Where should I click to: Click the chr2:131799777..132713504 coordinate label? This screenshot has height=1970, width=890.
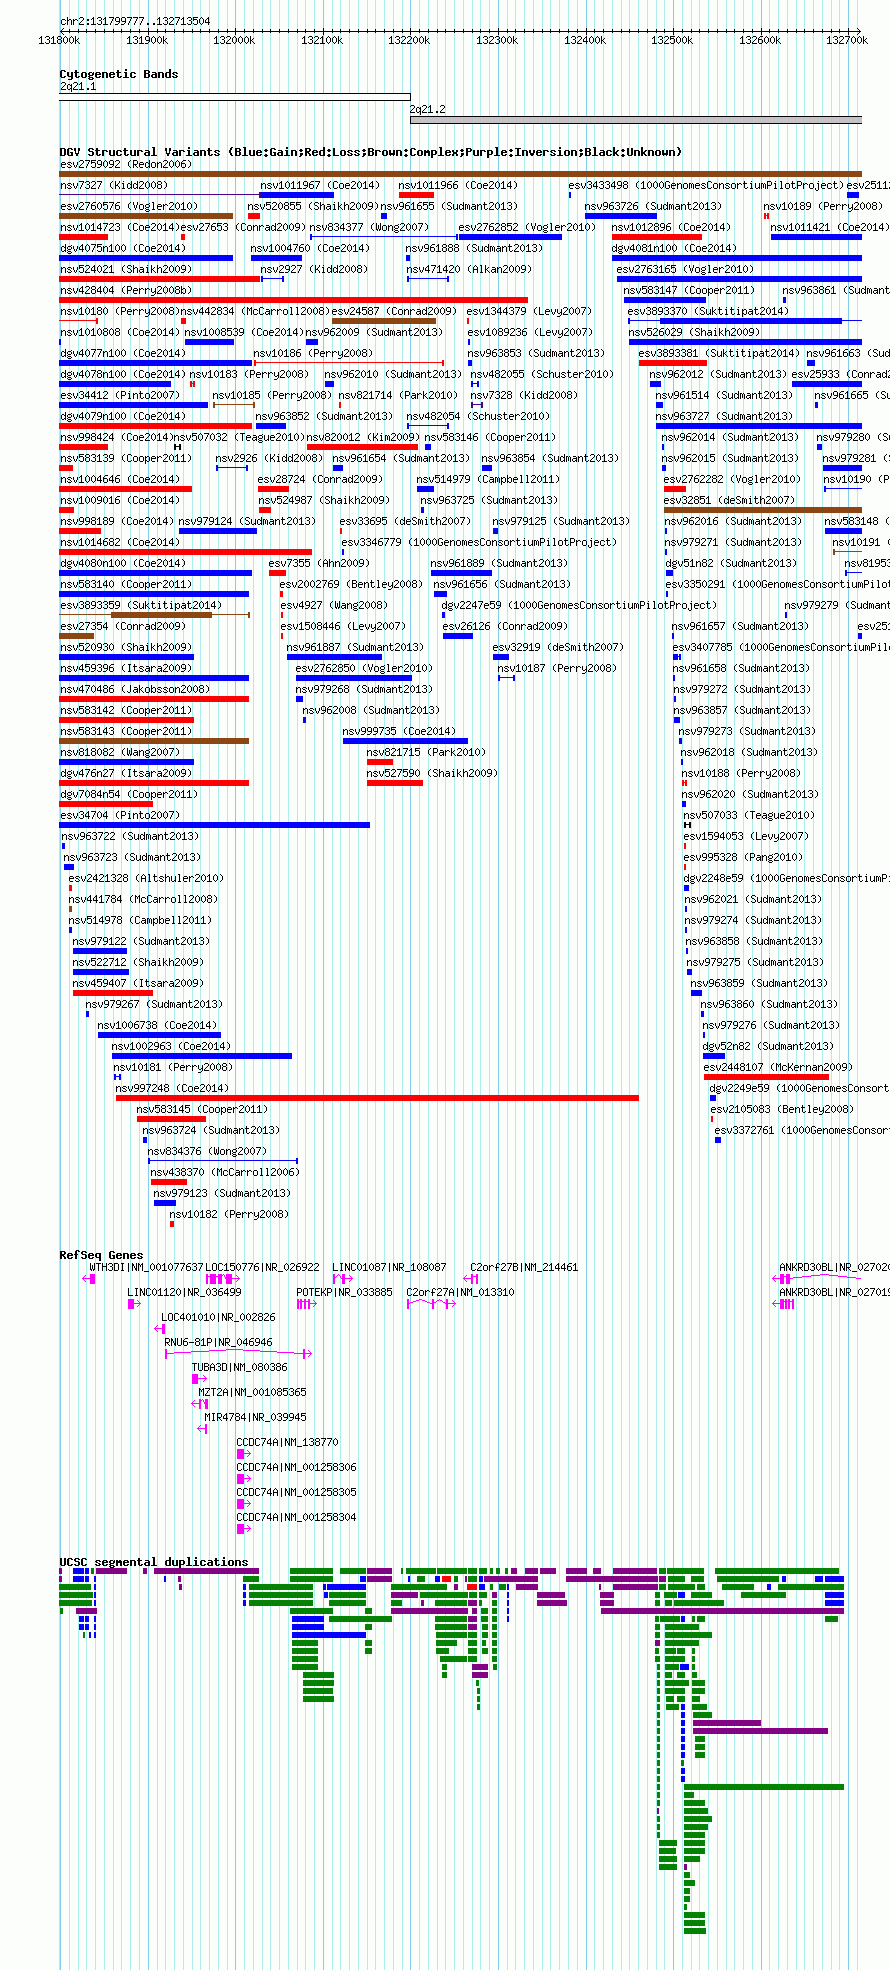point(135,21)
